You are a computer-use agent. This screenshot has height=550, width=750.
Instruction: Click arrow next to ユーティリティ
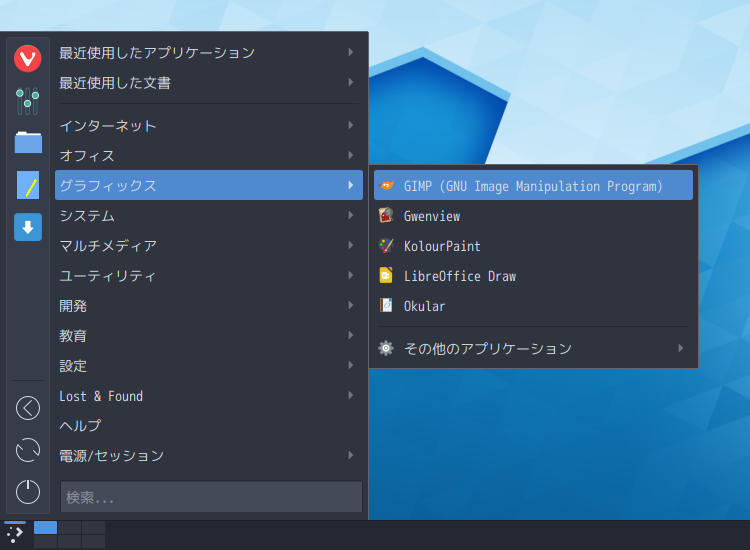351,275
